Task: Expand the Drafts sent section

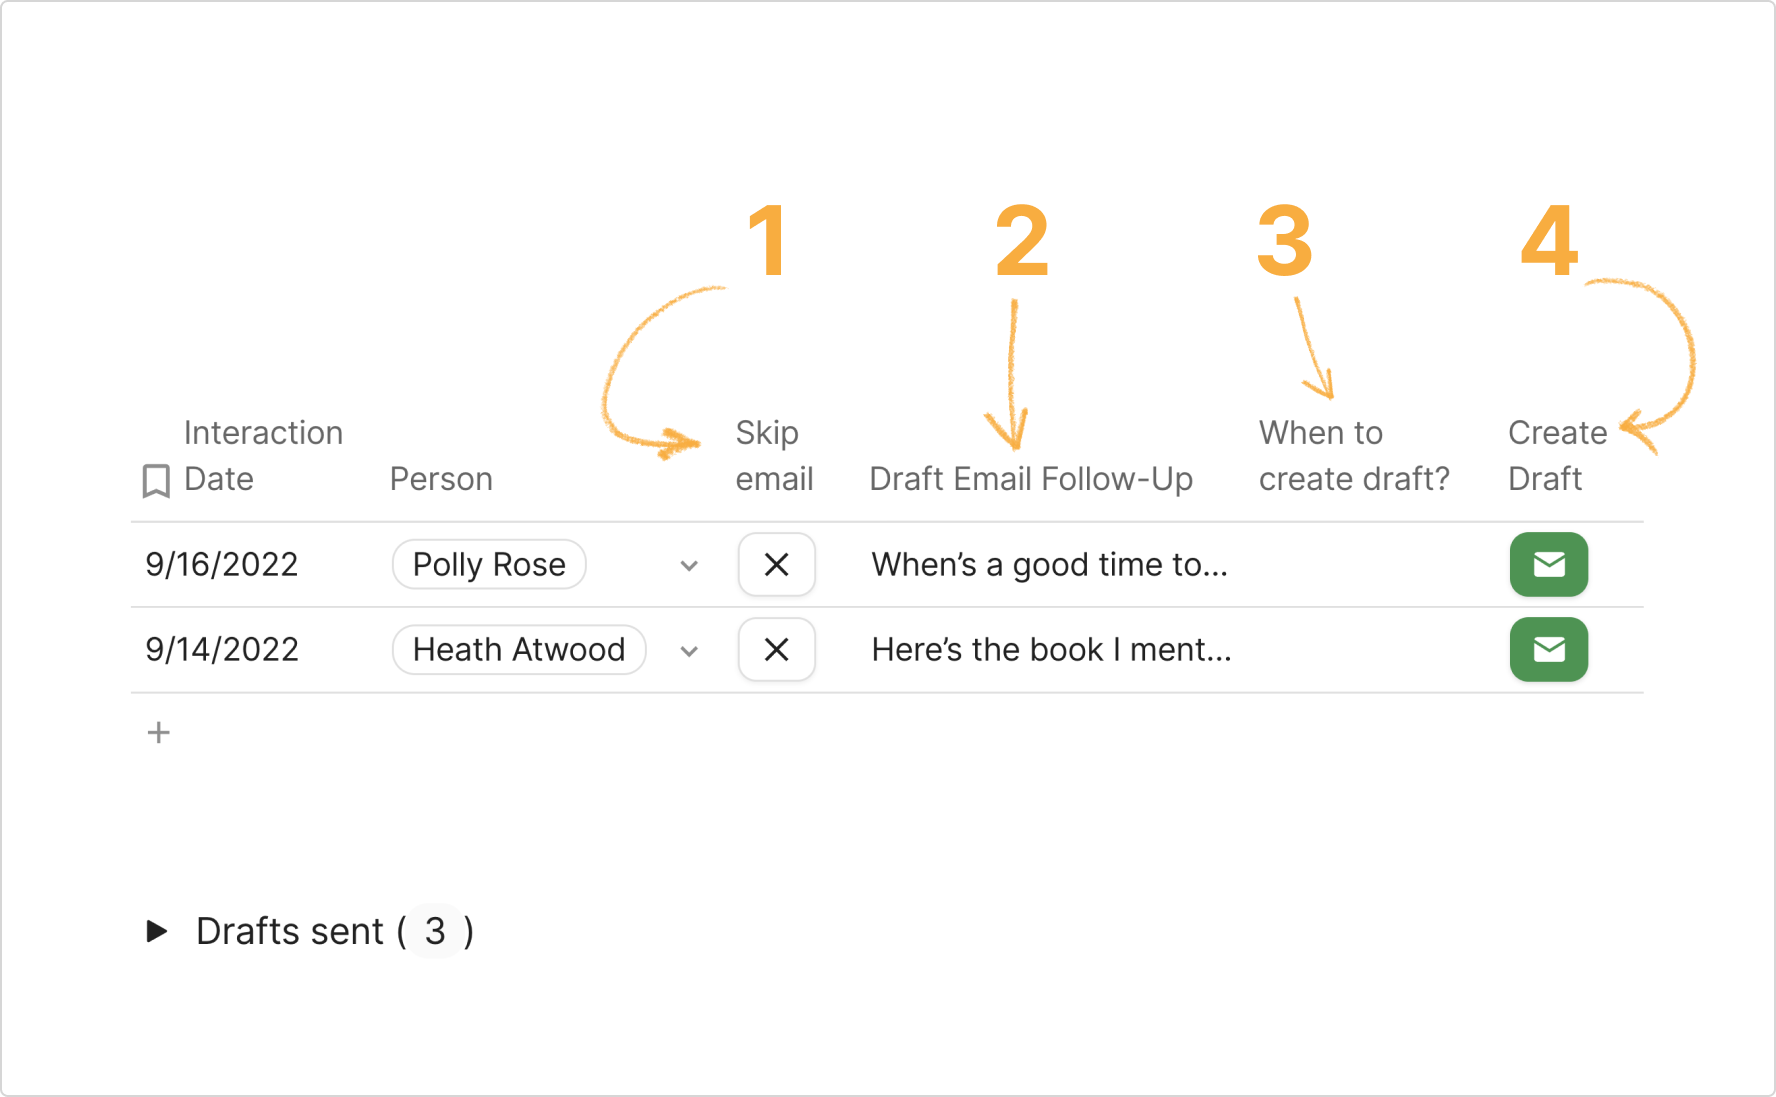Action: (x=157, y=931)
